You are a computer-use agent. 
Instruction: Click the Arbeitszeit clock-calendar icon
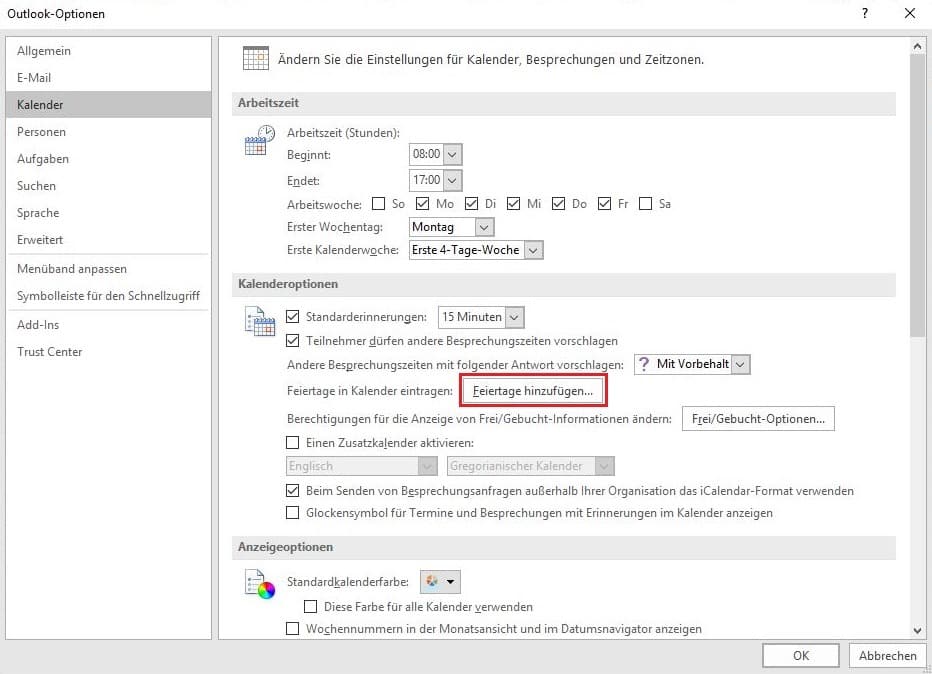(260, 140)
